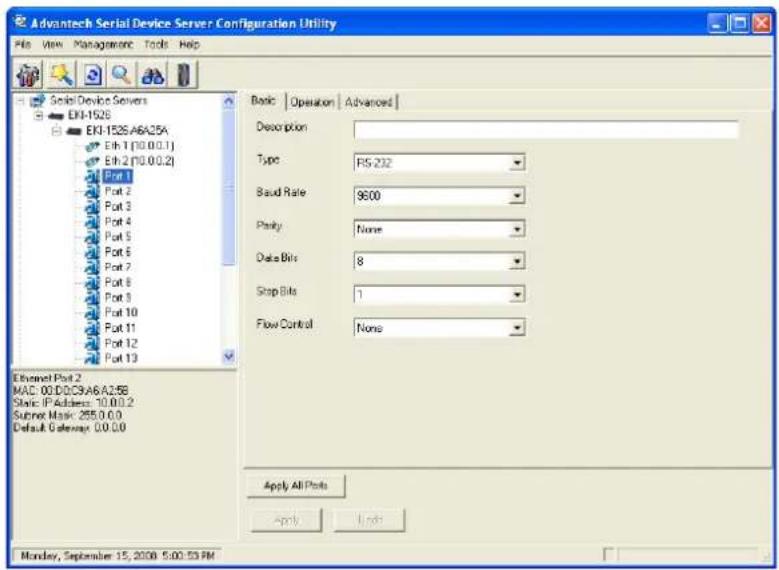Switch to the Operation tab

(x=312, y=102)
